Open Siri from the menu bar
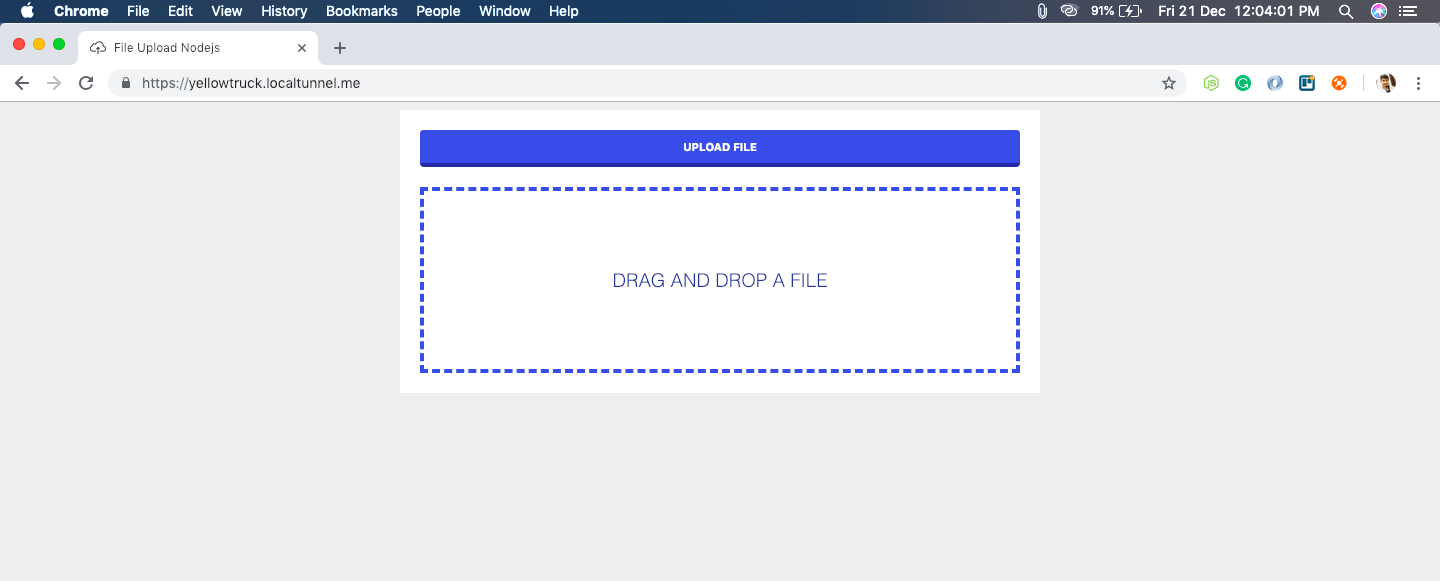1440x581 pixels. coord(1379,11)
